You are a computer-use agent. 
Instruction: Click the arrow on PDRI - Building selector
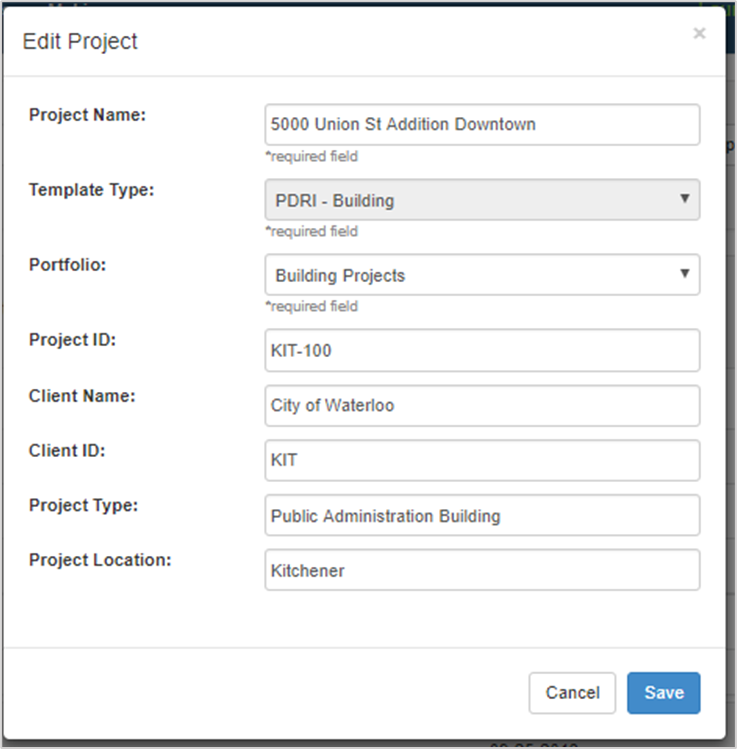[685, 199]
